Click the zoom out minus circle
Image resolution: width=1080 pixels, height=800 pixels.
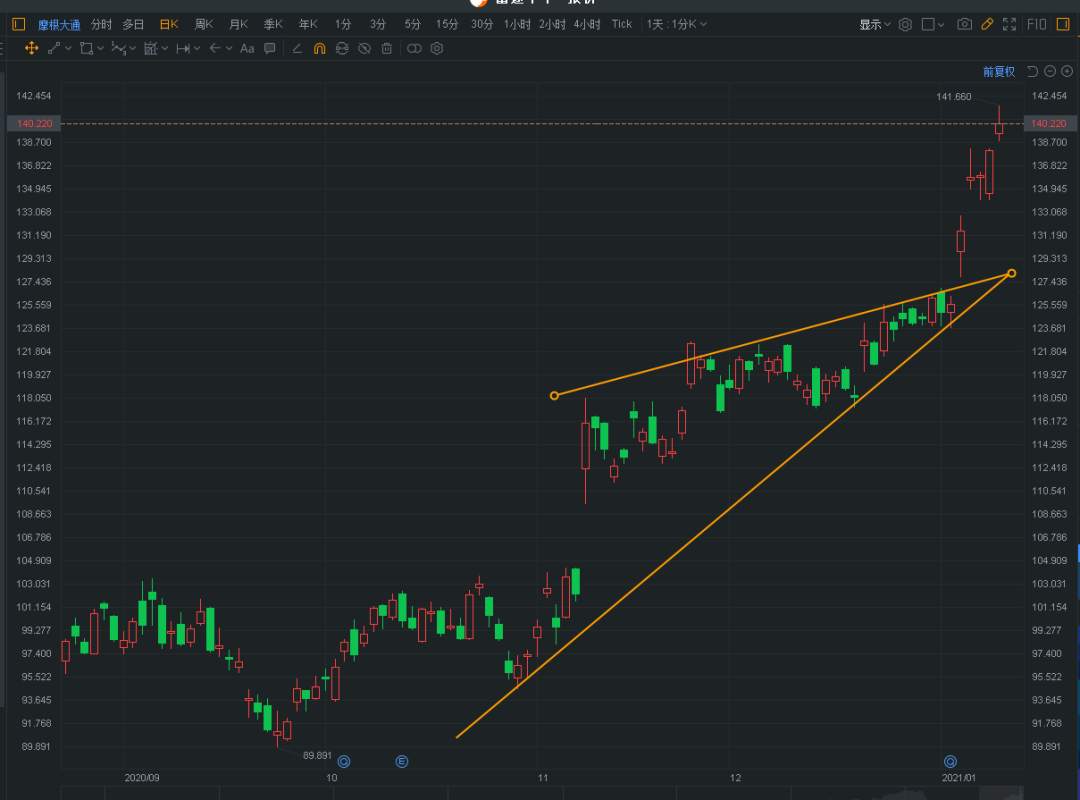[1050, 71]
